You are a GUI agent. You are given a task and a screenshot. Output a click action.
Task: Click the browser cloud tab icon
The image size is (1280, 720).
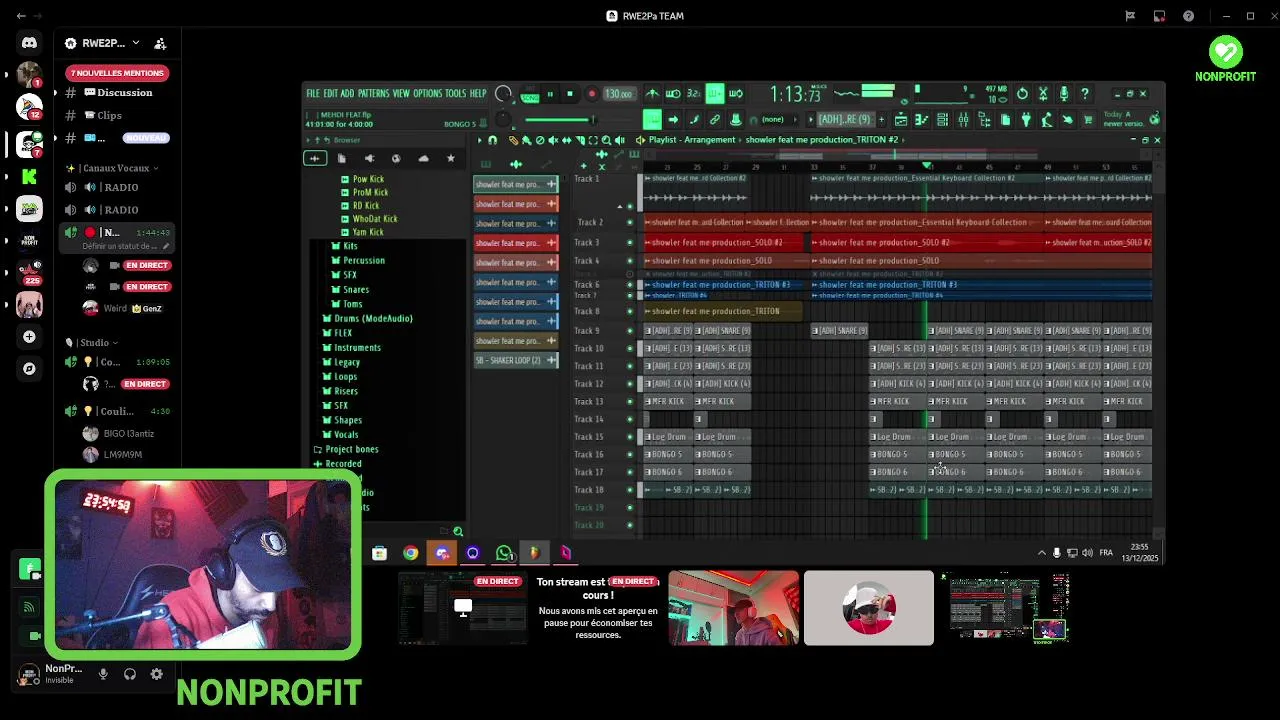coord(423,159)
